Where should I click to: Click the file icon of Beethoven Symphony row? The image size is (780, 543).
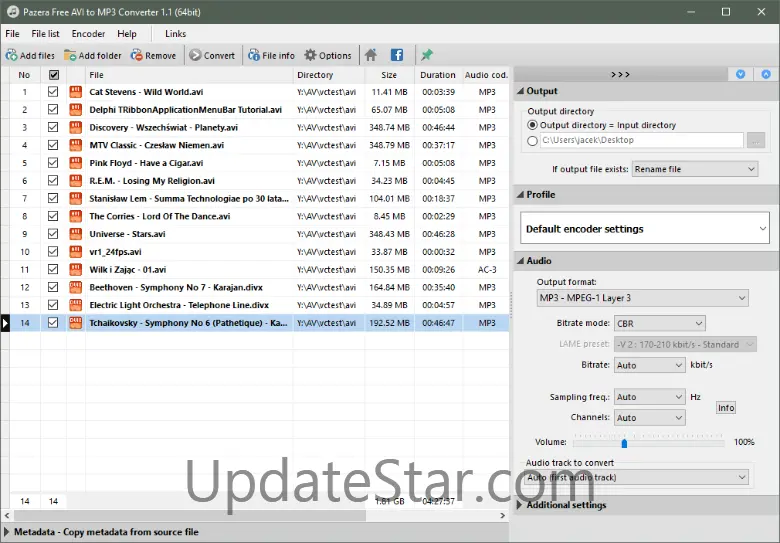[x=76, y=287]
